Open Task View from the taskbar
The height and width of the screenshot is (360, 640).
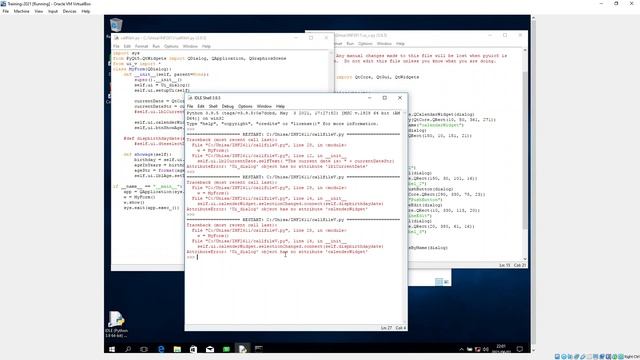point(144,349)
